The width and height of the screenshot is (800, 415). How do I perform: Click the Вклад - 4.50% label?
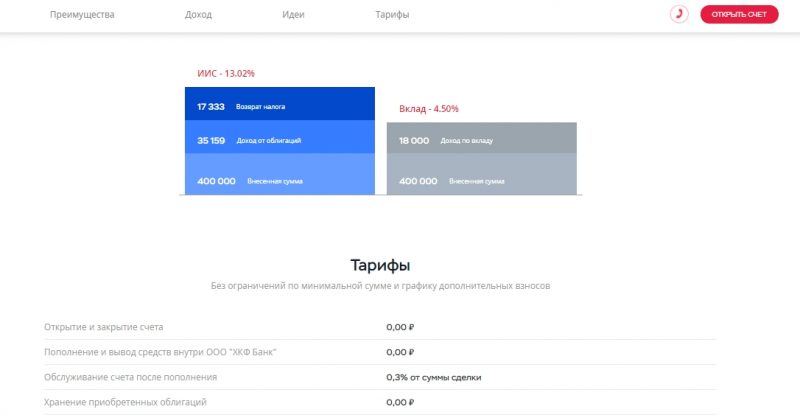click(x=429, y=109)
